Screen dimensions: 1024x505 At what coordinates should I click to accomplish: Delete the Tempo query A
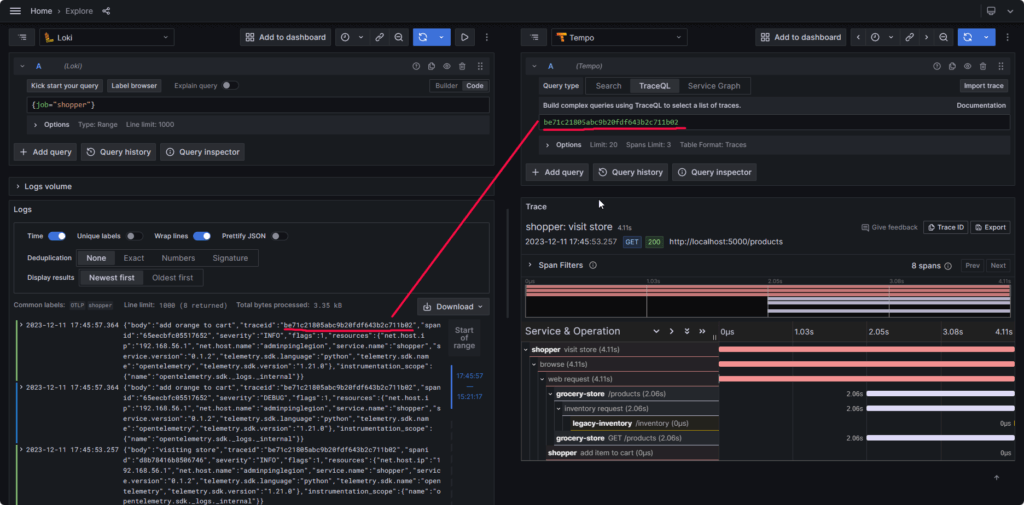pyautogui.click(x=983, y=66)
